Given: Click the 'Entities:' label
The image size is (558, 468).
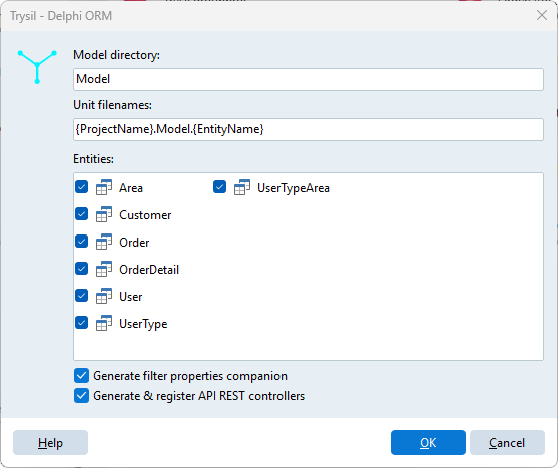Looking at the screenshot, I should click(93, 159).
